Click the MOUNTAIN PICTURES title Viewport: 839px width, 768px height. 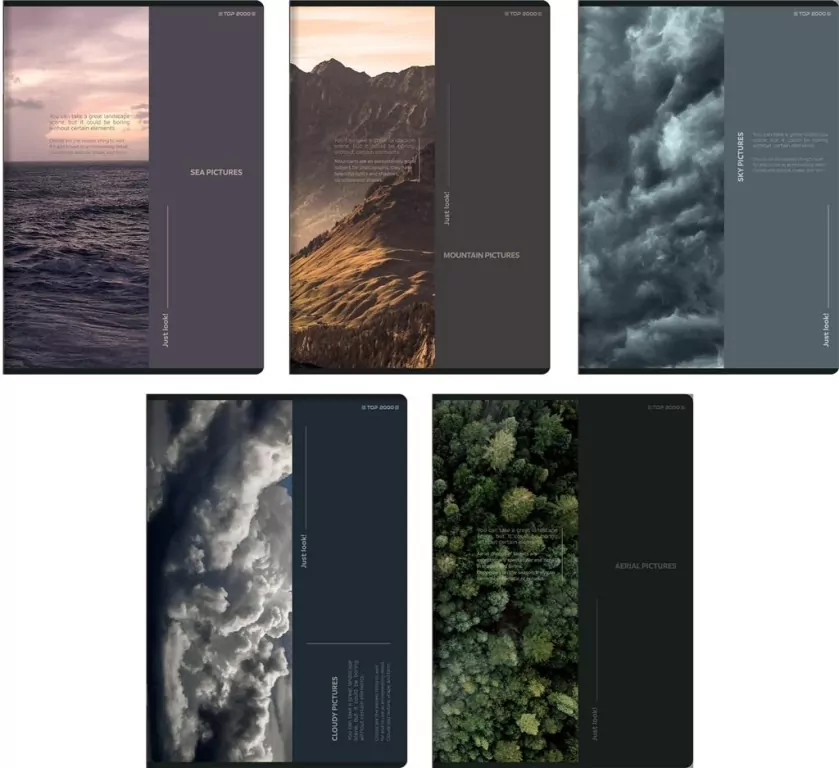tap(481, 255)
